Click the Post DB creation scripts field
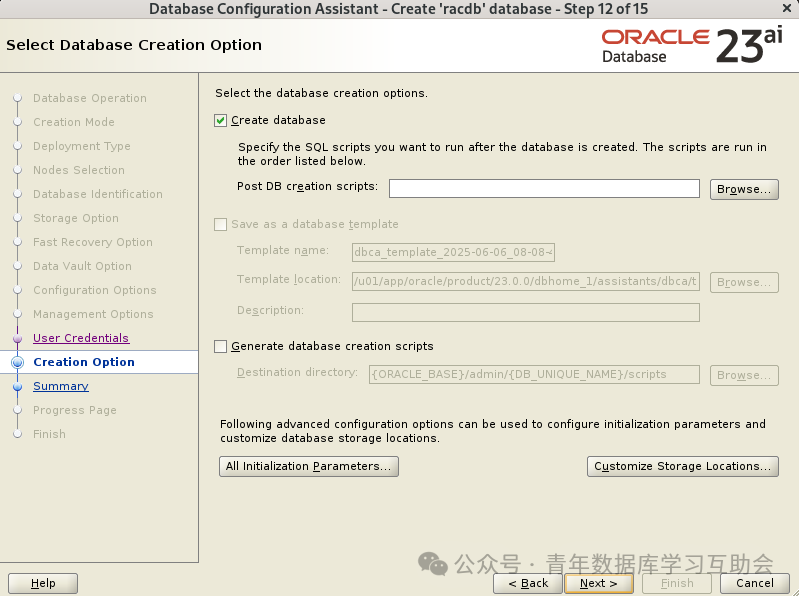Viewport: 799px width, 596px height. pos(544,188)
